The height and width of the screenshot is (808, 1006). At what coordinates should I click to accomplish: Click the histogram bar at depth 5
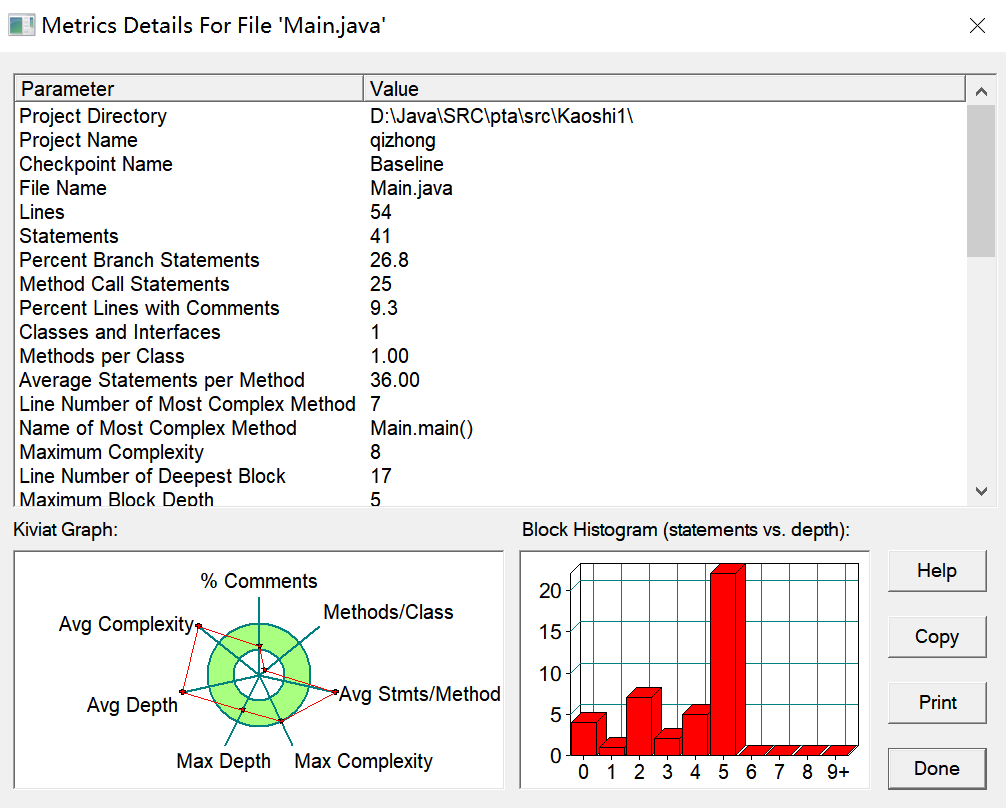click(728, 660)
